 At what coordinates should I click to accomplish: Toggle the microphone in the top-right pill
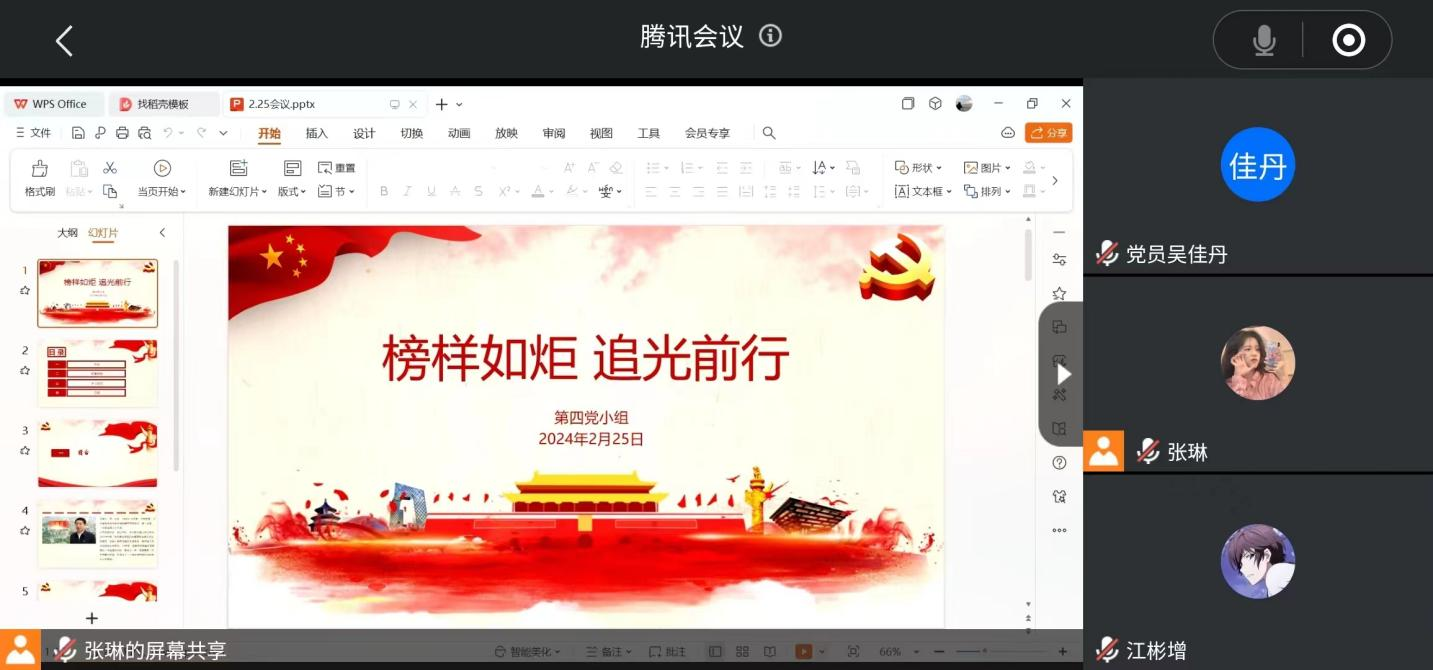click(x=1264, y=40)
